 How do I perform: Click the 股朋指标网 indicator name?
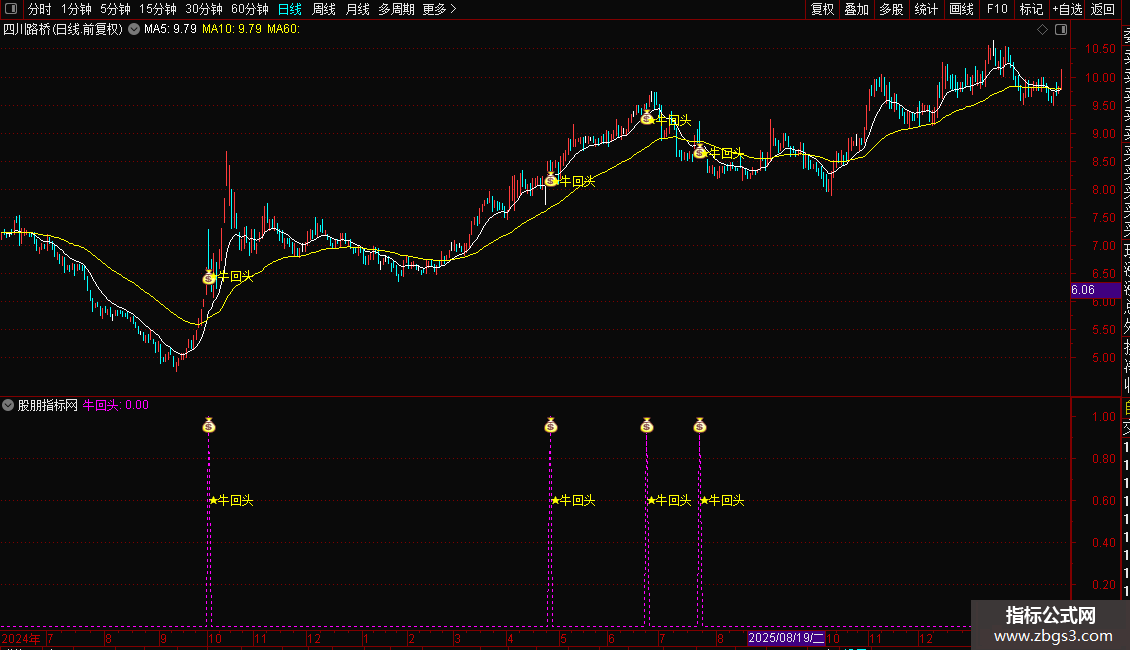tap(48, 405)
